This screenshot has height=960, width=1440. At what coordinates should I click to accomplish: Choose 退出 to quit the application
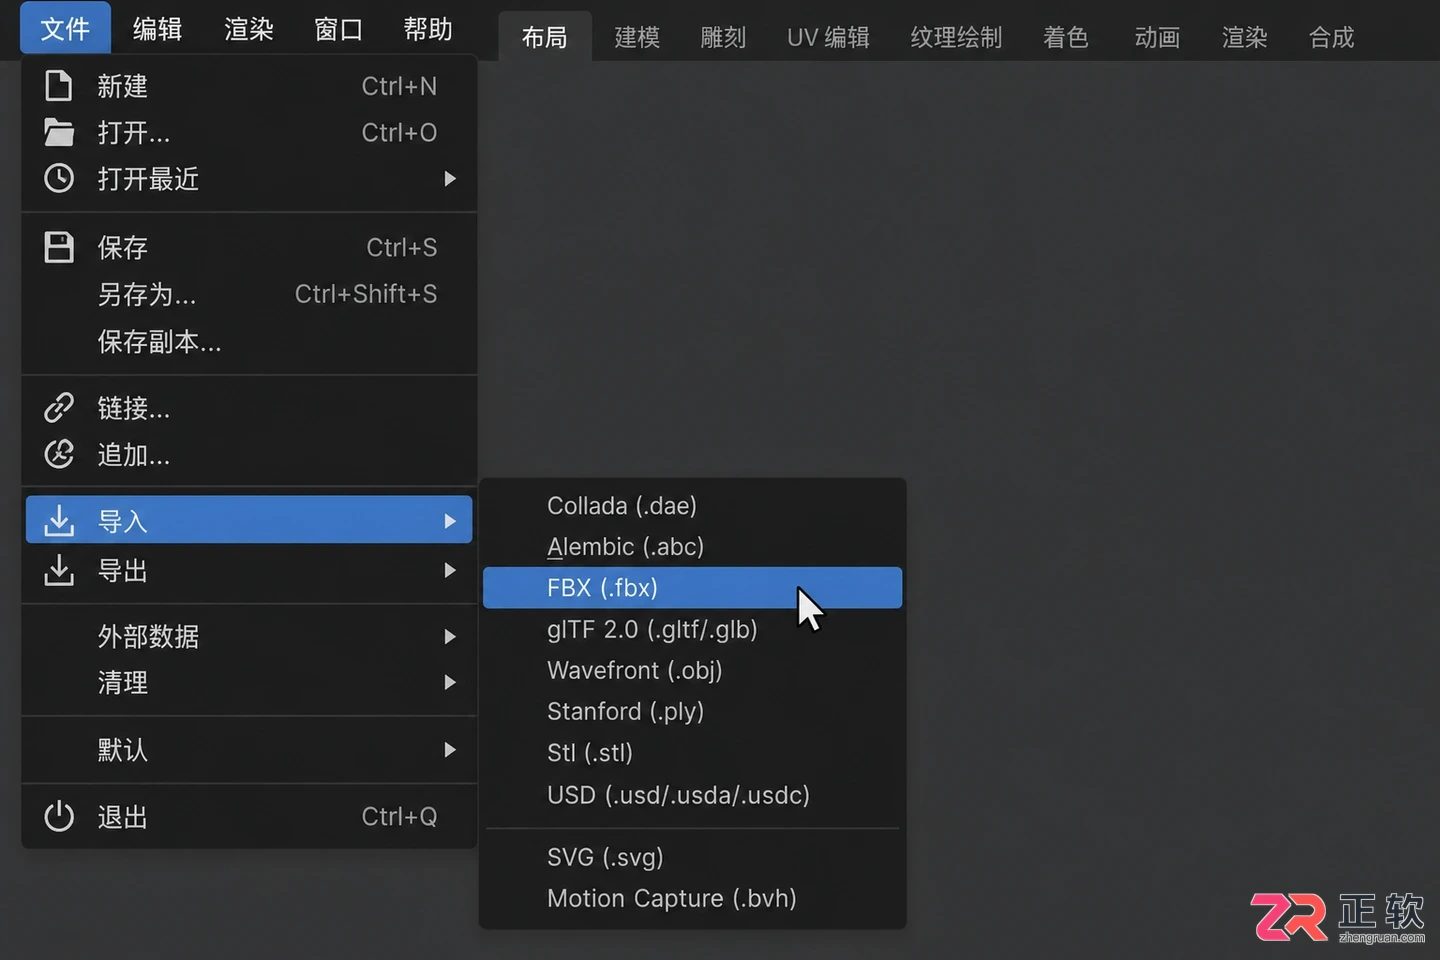click(x=249, y=816)
